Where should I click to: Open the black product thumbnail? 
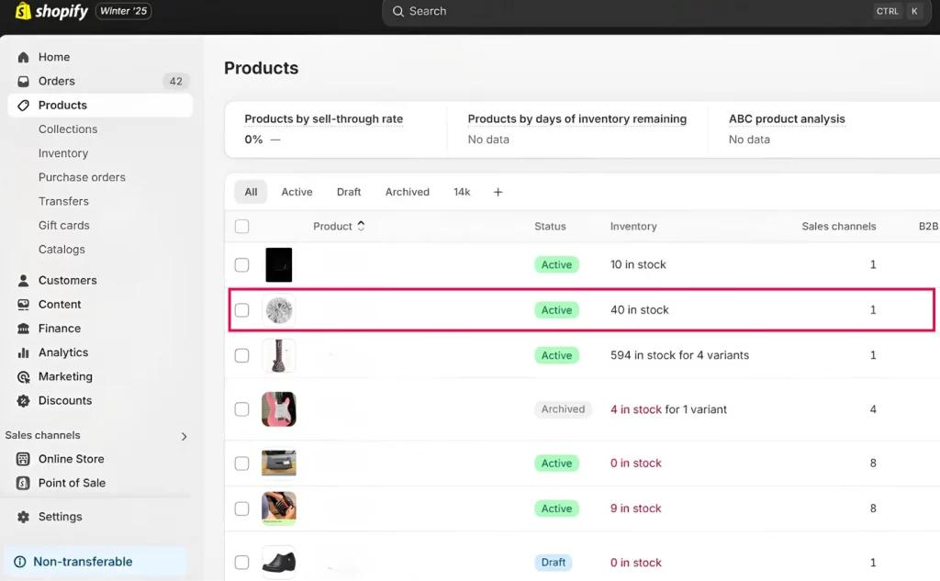(279, 264)
